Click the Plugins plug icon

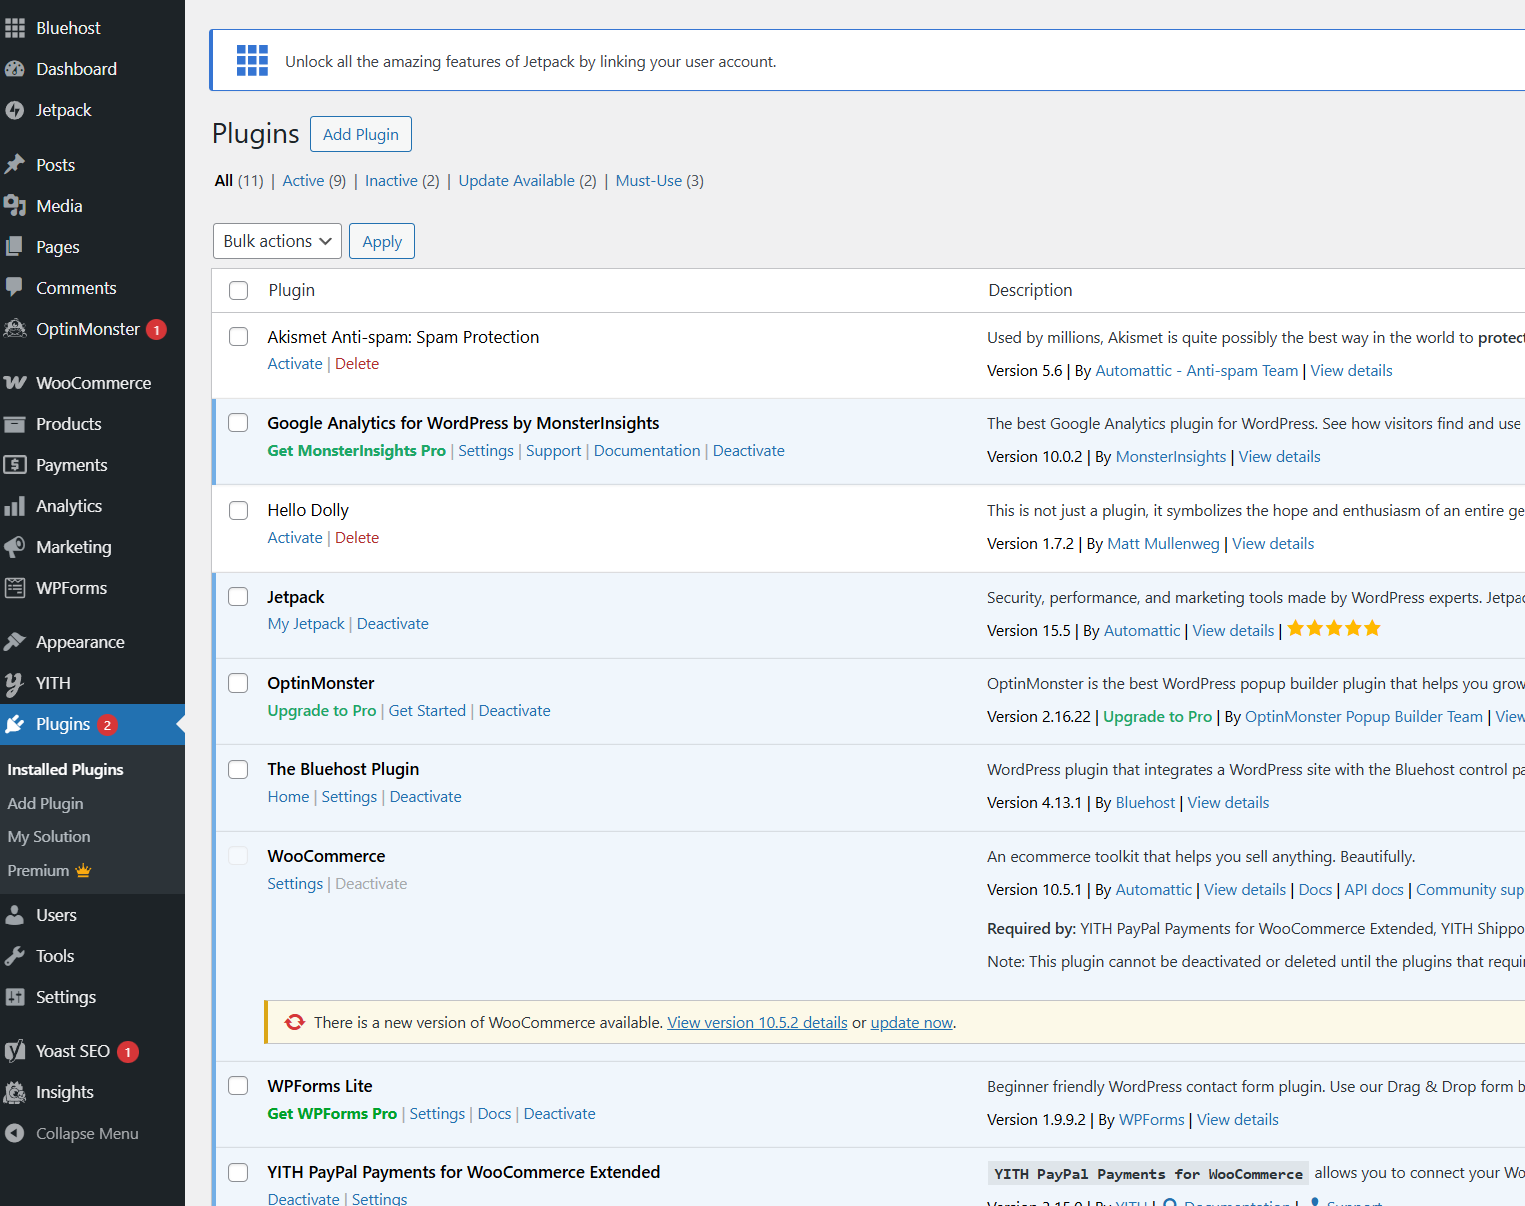(15, 724)
